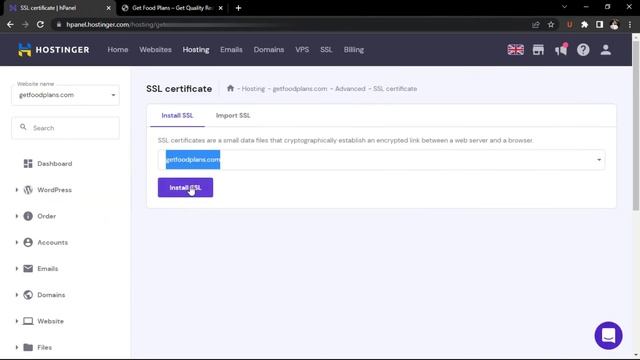
Task: Open the Domains top menu item
Action: [x=269, y=50]
